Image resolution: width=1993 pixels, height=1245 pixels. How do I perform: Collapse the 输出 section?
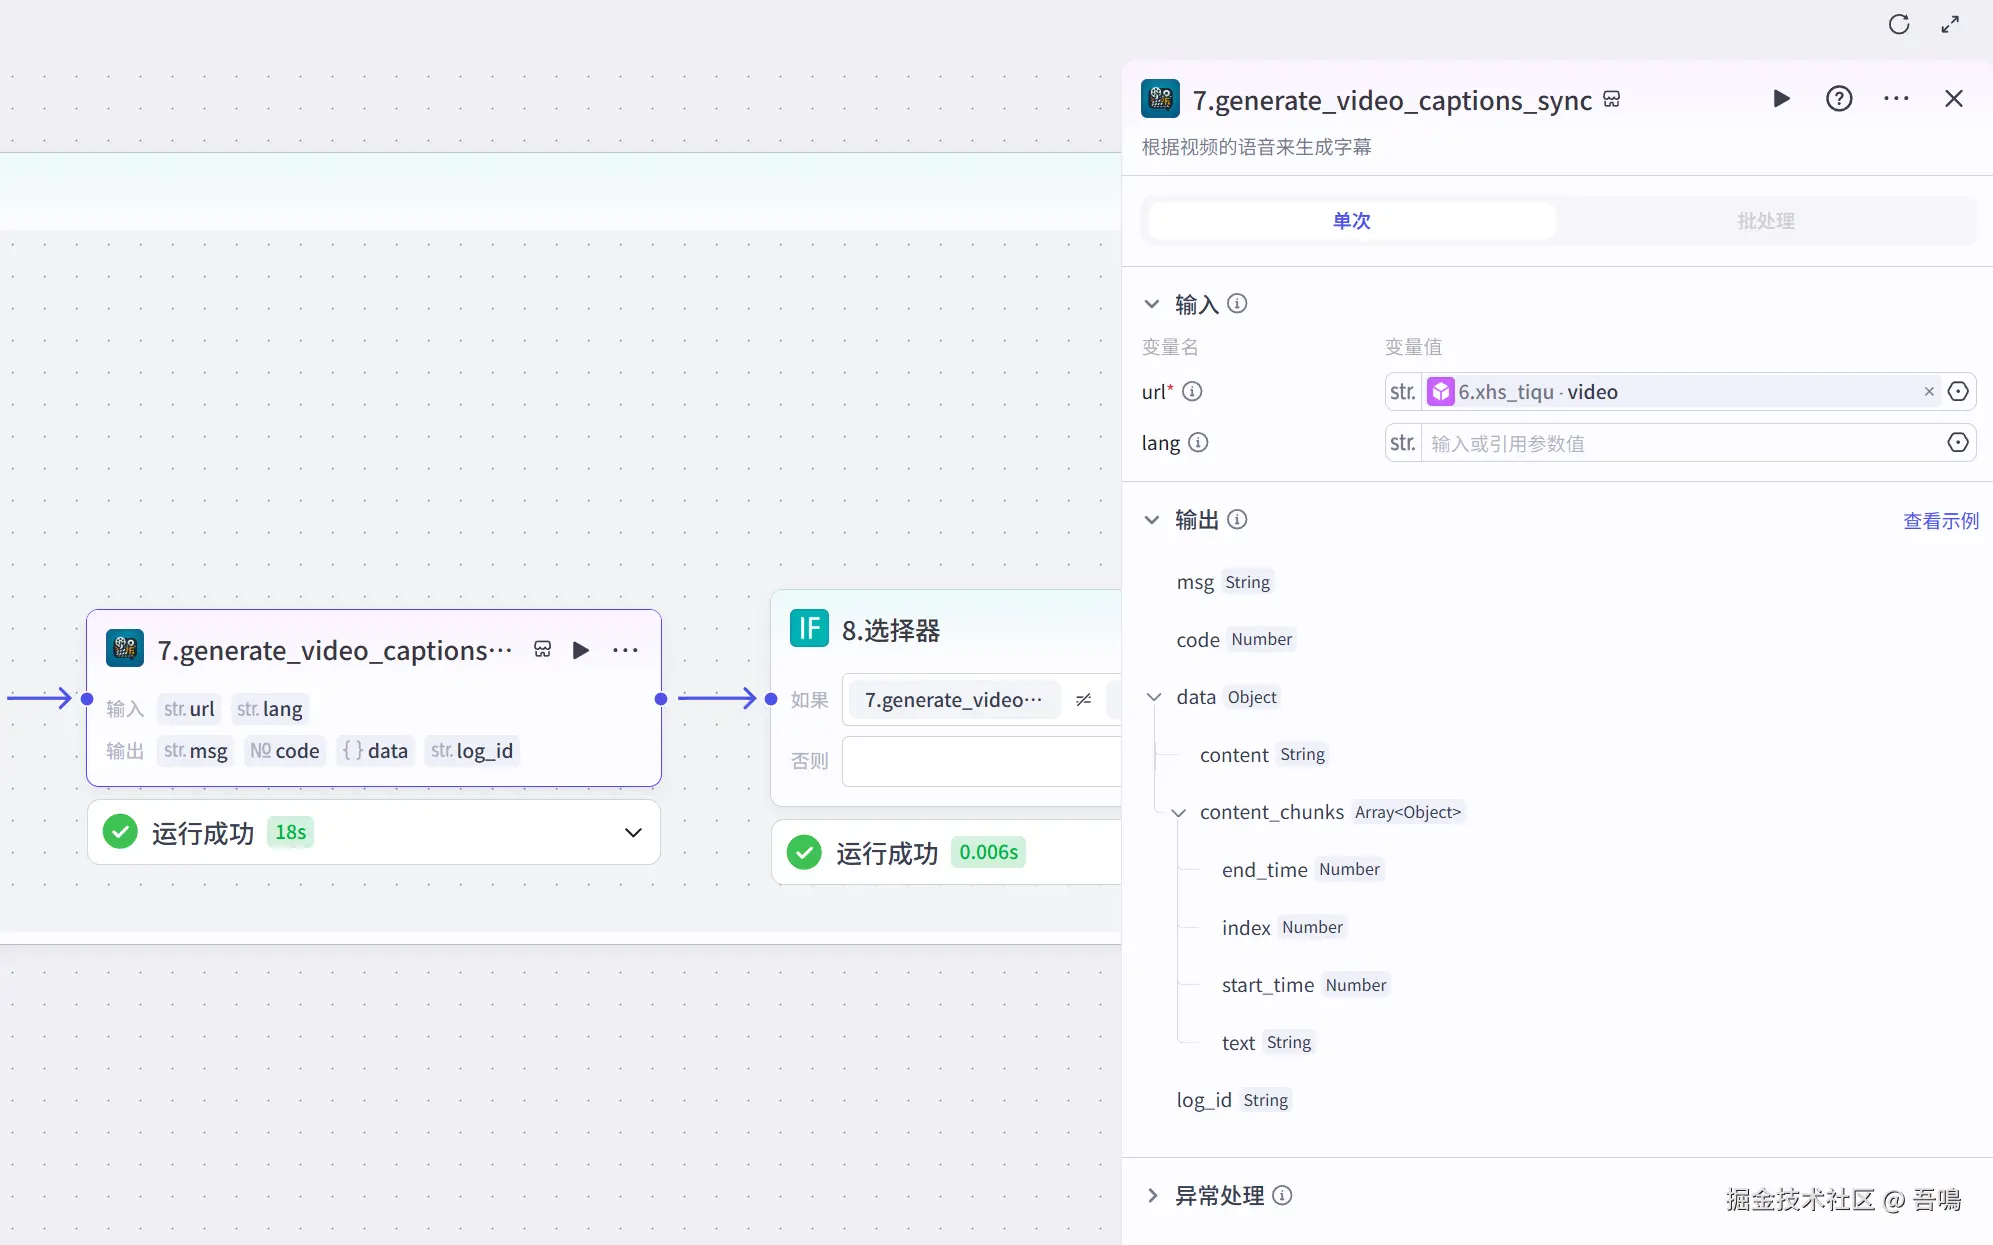pyautogui.click(x=1152, y=520)
